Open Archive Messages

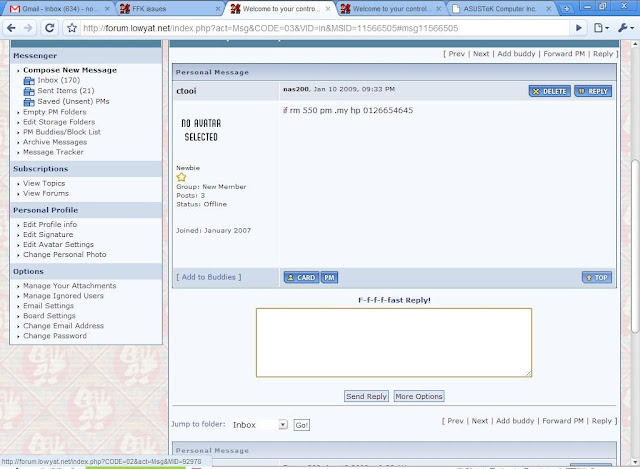(55, 142)
